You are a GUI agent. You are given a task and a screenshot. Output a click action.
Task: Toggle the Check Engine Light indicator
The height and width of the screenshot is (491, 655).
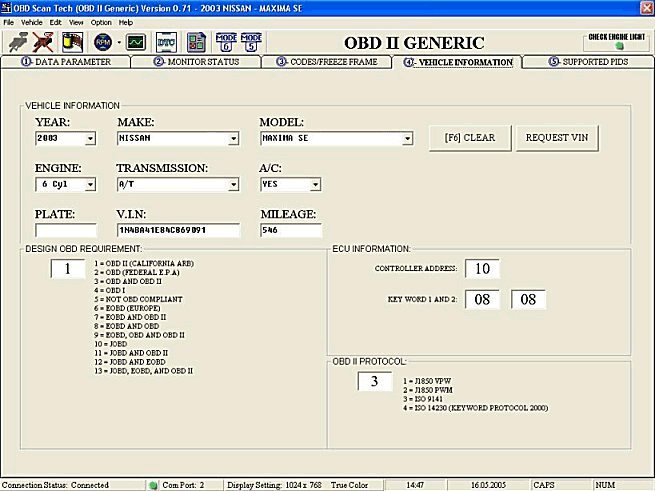coord(617,41)
